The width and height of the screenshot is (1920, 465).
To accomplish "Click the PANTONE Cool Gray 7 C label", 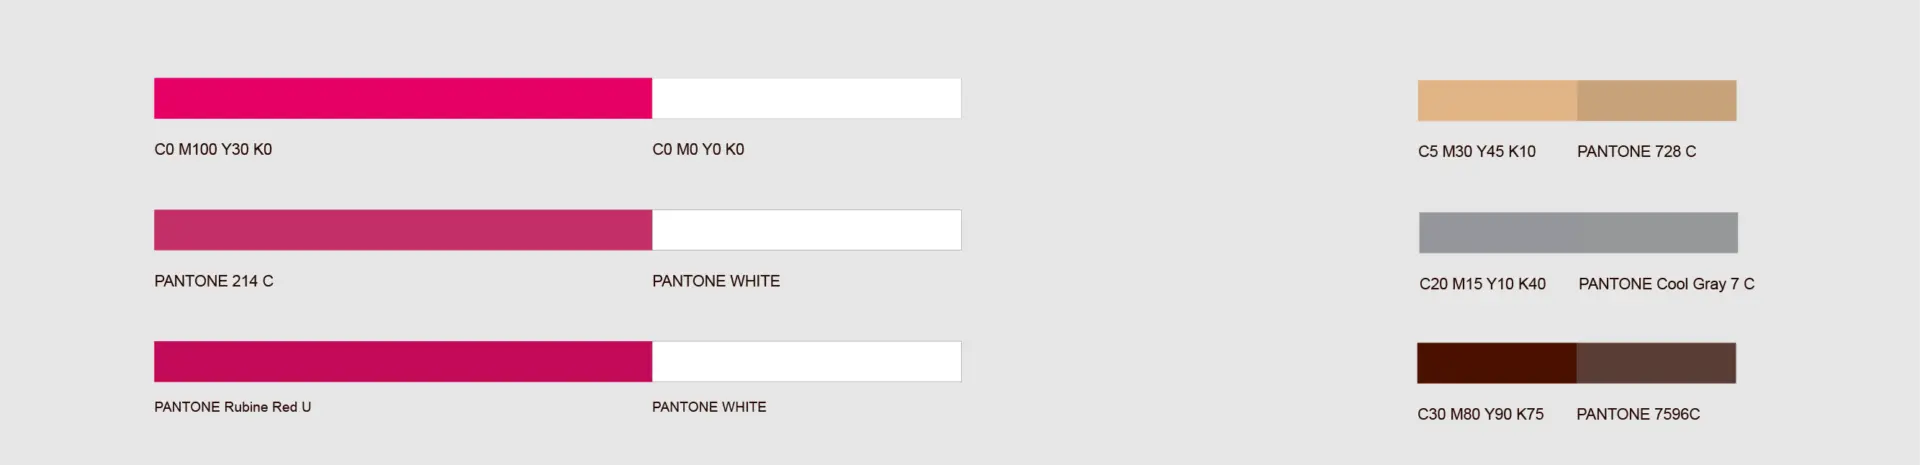I will [1666, 284].
